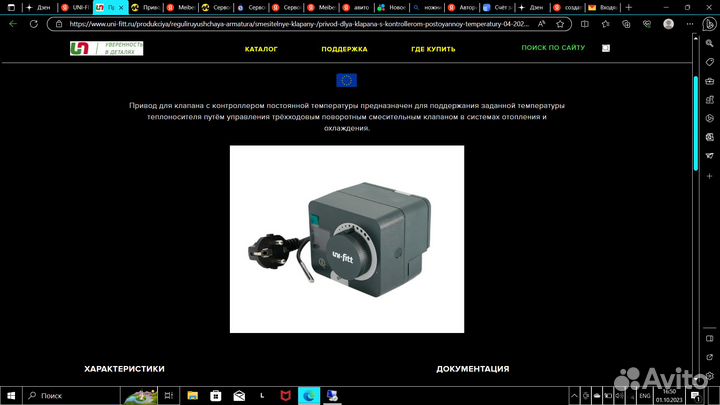Screen dimensions: 720x405
Task: Close the active Uni-Fitt product tab
Action: coord(121,8)
